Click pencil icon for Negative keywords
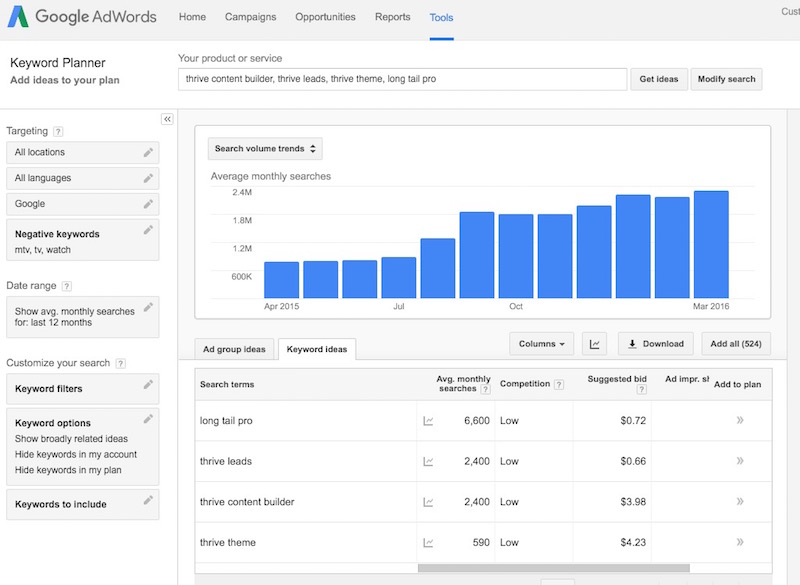 coord(148,230)
